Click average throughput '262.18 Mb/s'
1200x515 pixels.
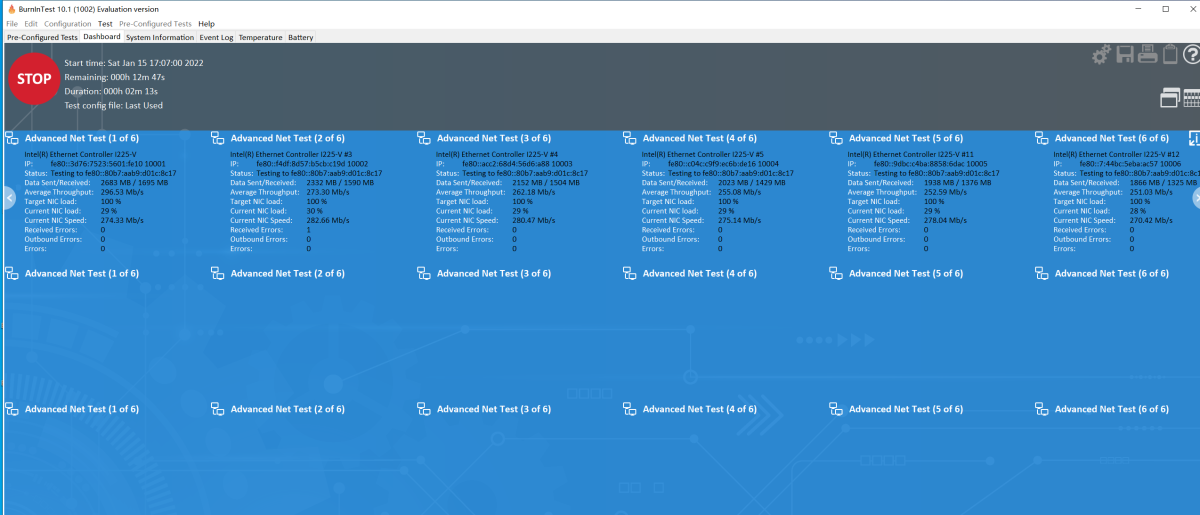[x=534, y=192]
